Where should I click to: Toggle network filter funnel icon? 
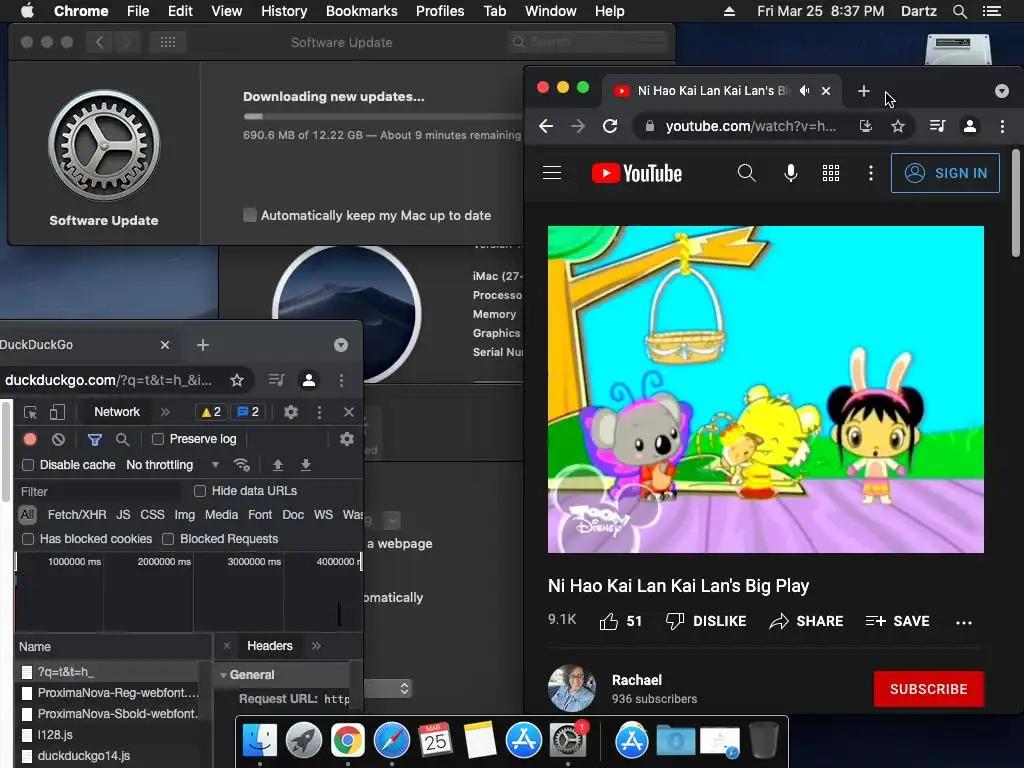click(95, 440)
